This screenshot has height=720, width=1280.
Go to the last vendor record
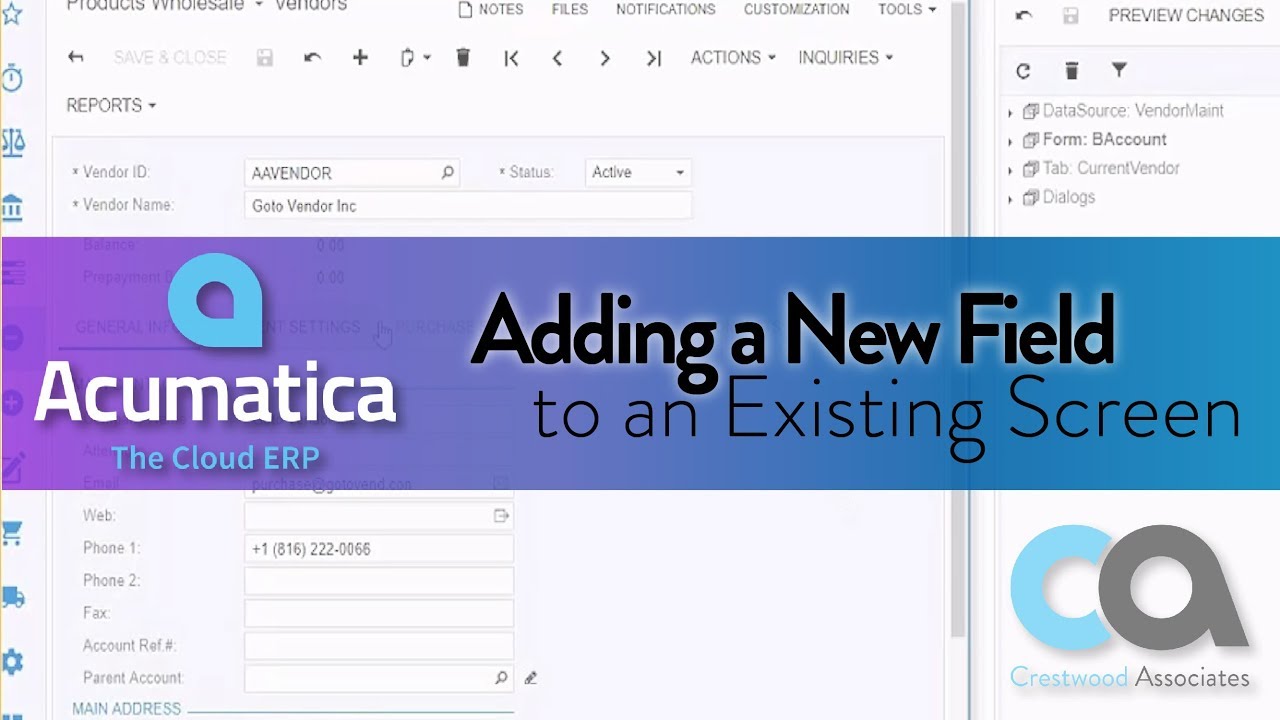654,58
